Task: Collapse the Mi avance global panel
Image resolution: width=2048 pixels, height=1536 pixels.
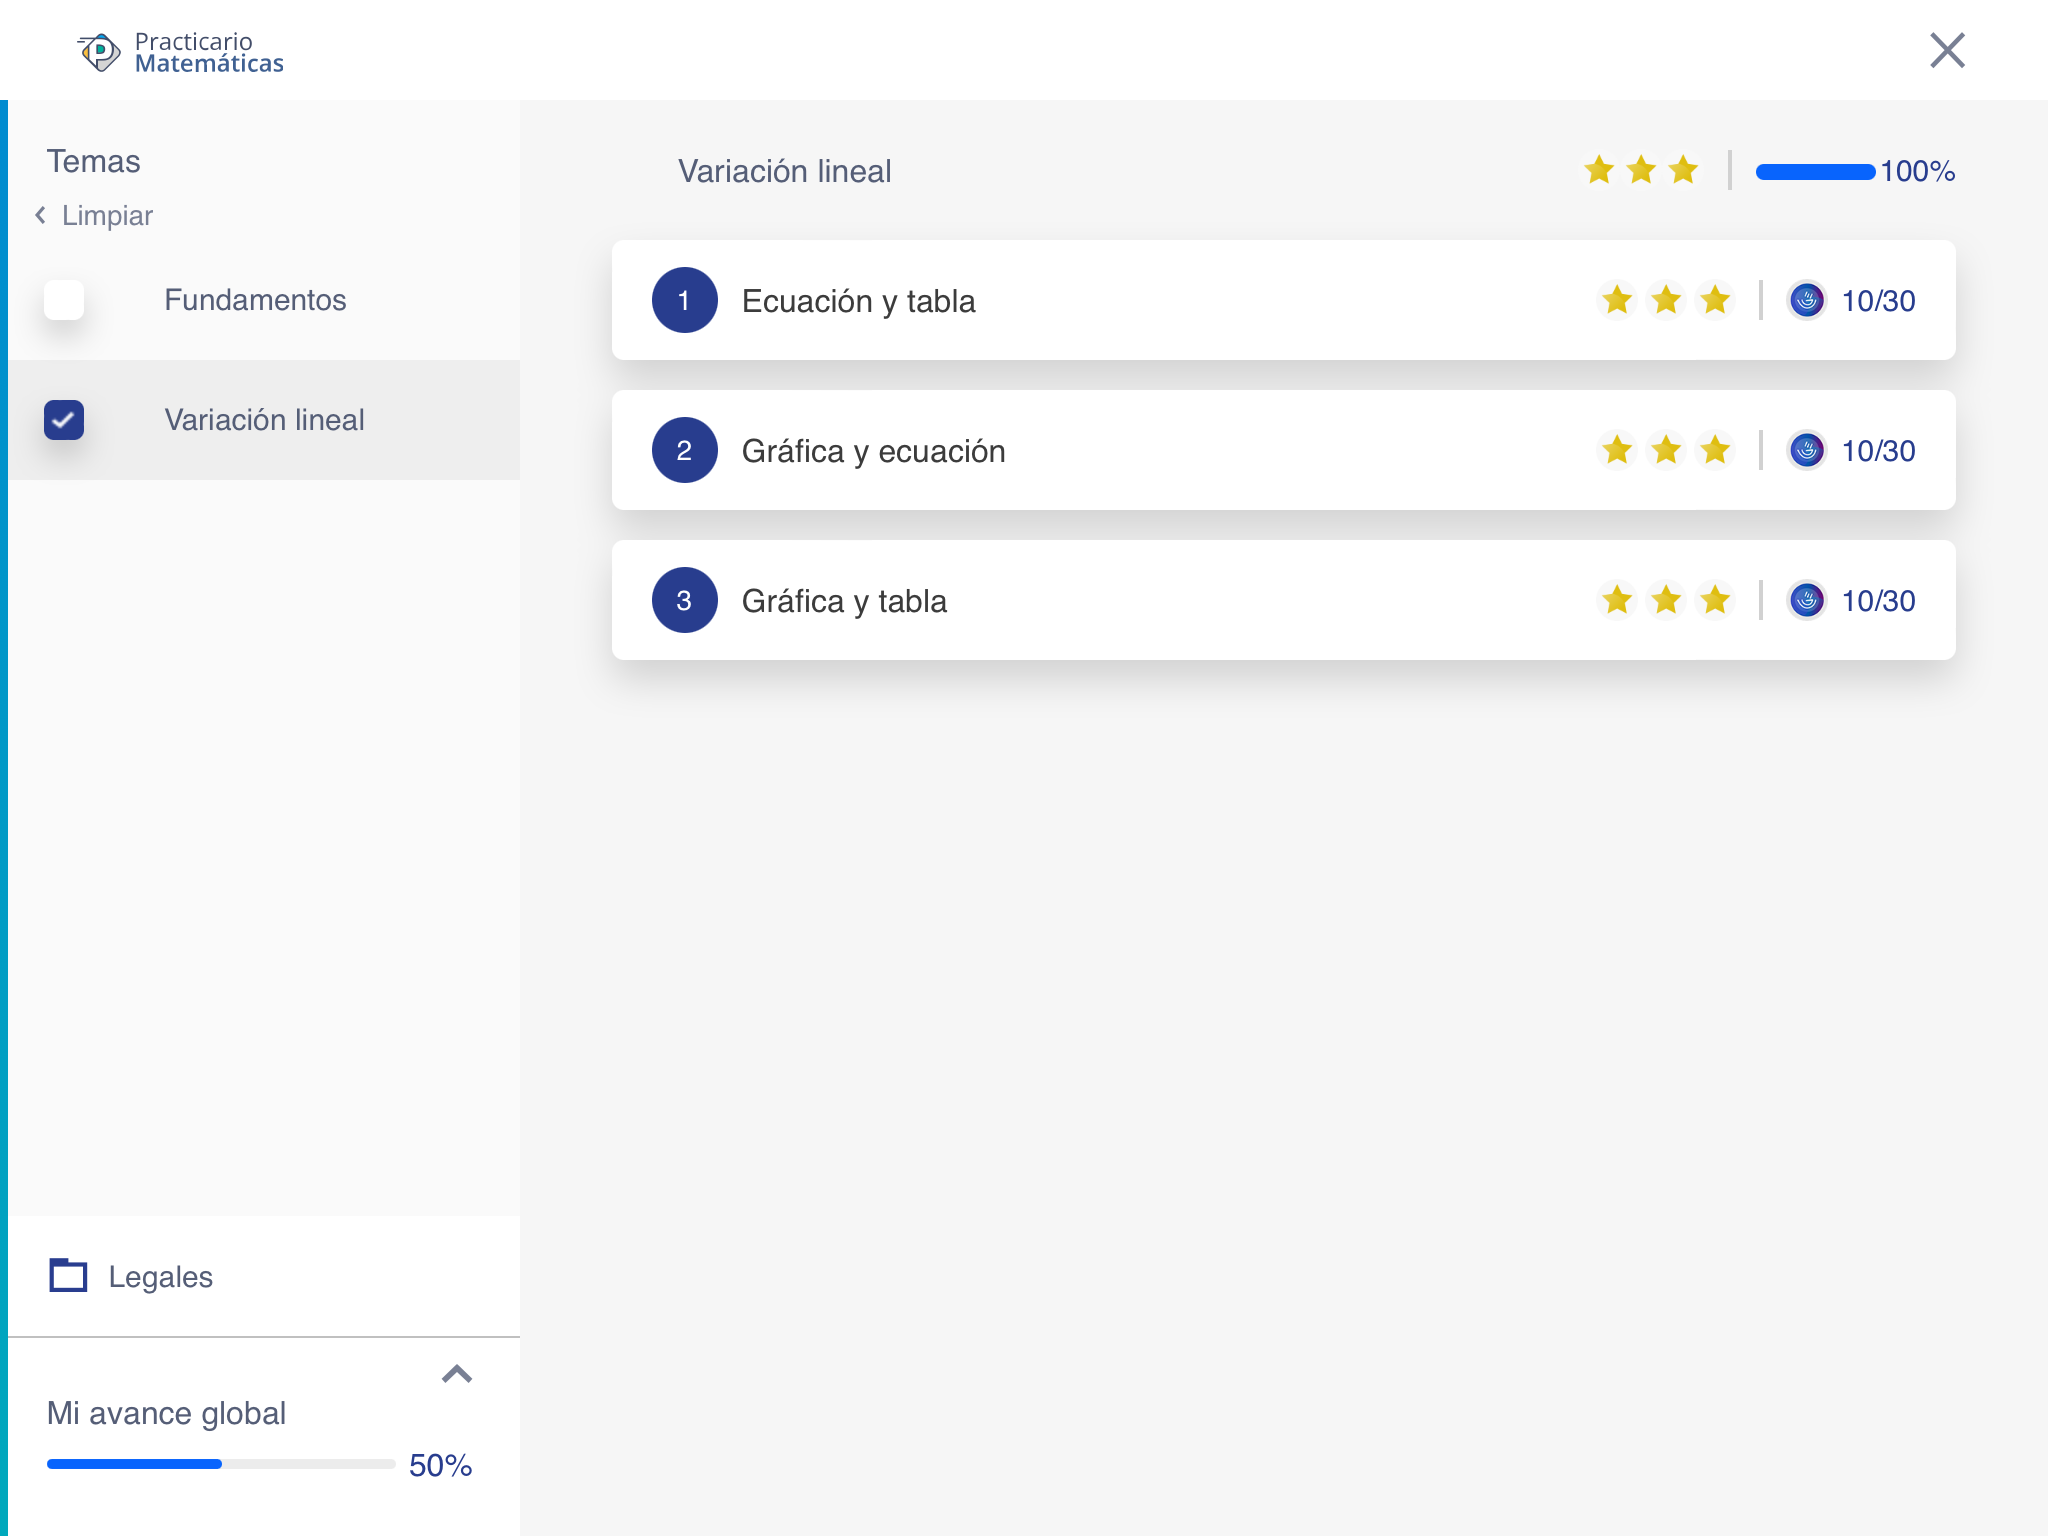Action: coord(457,1374)
